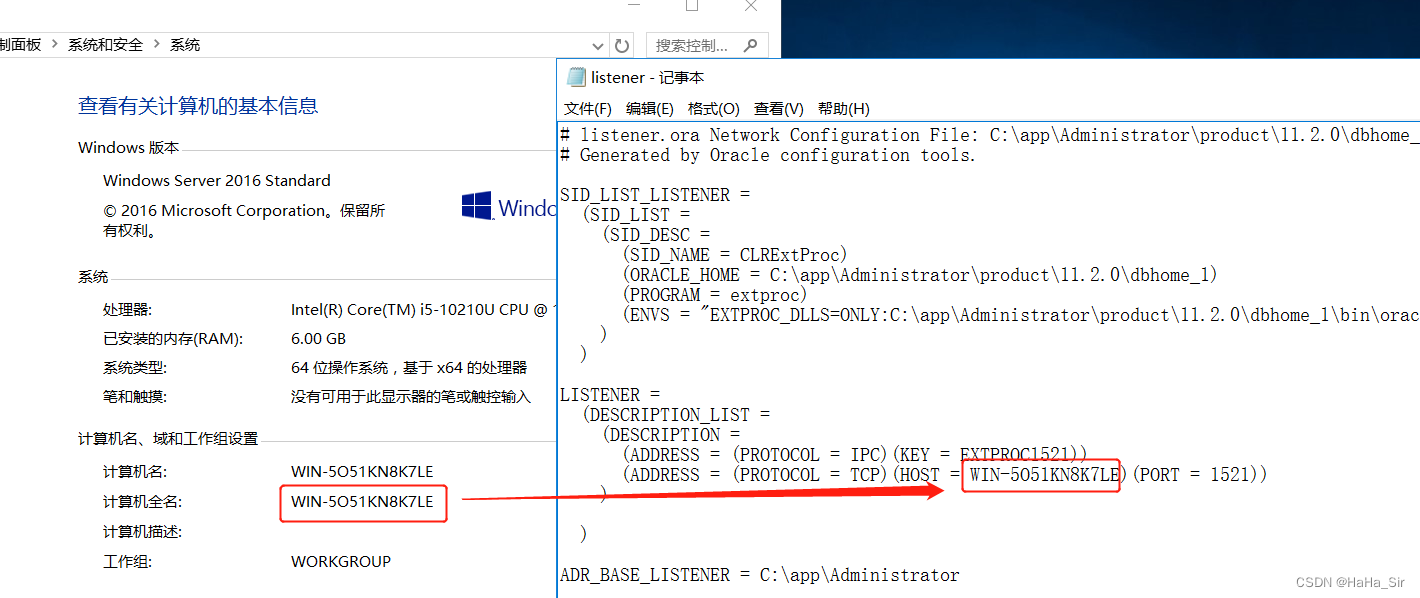Click the search magnifier icon in Control Panel
This screenshot has height=598, width=1420.
click(x=751, y=44)
